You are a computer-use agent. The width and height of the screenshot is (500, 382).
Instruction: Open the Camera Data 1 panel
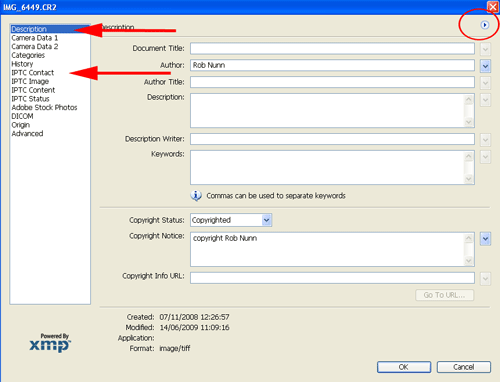click(x=35, y=38)
